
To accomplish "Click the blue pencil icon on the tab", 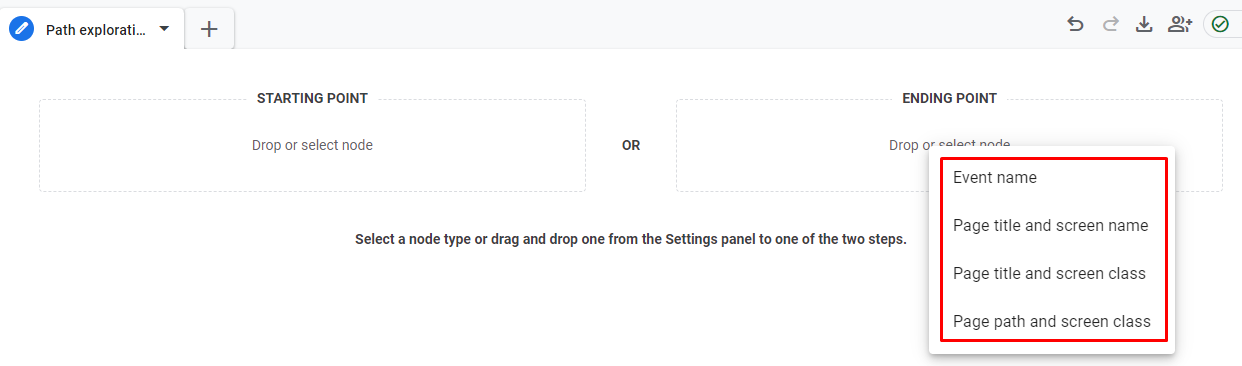I will click(x=21, y=29).
